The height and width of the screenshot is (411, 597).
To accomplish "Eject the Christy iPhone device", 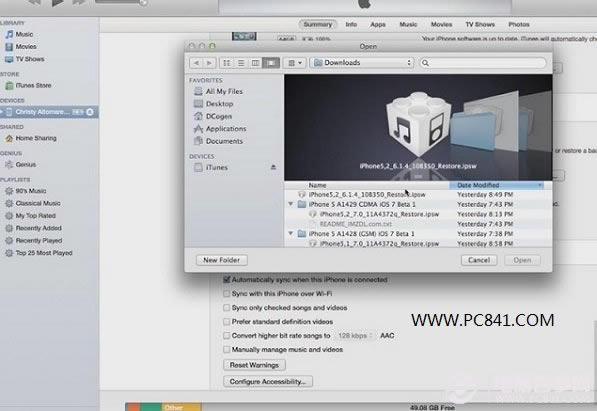I will 90,112.
